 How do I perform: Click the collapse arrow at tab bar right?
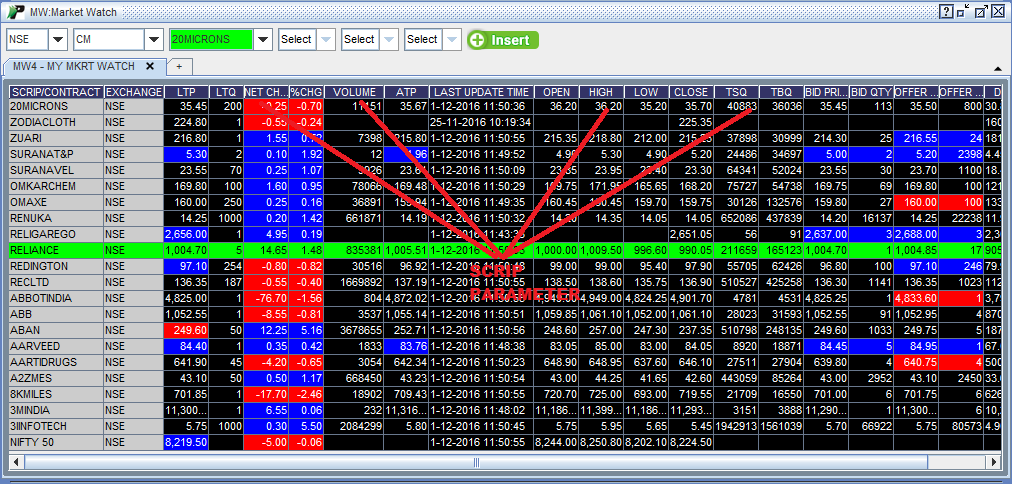[997, 67]
